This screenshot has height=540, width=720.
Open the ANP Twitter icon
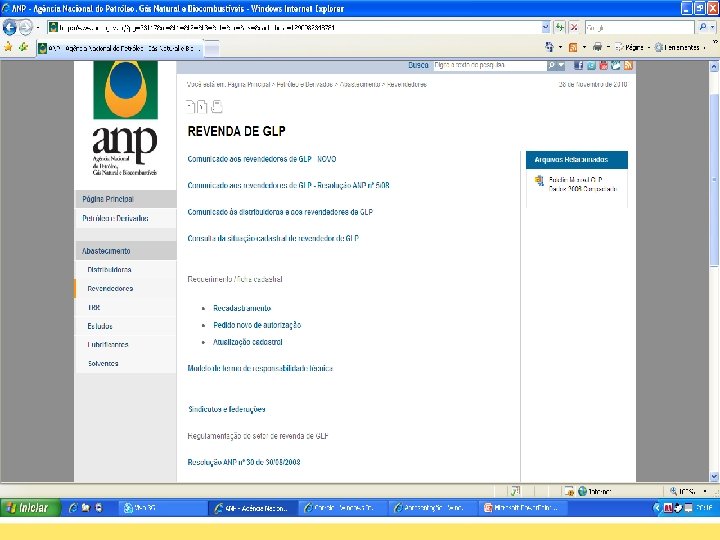[591, 65]
